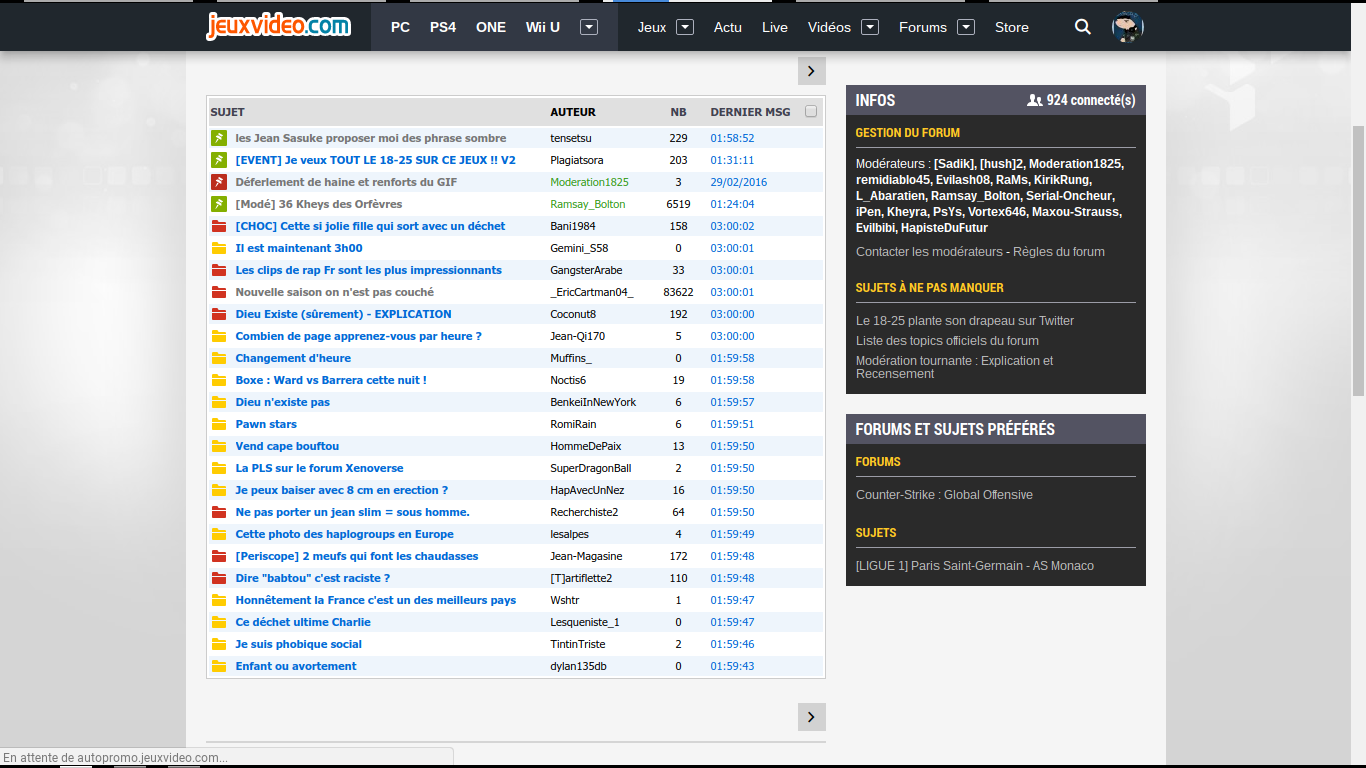Open topic Je suis phobique social

click(x=299, y=644)
